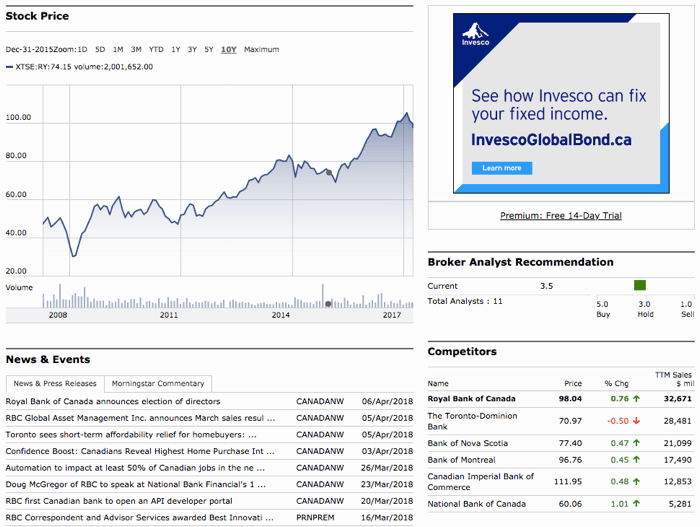Viewport: 700px width, 527px height.
Task: Set chart zoom to 1M
Action: [x=118, y=49]
